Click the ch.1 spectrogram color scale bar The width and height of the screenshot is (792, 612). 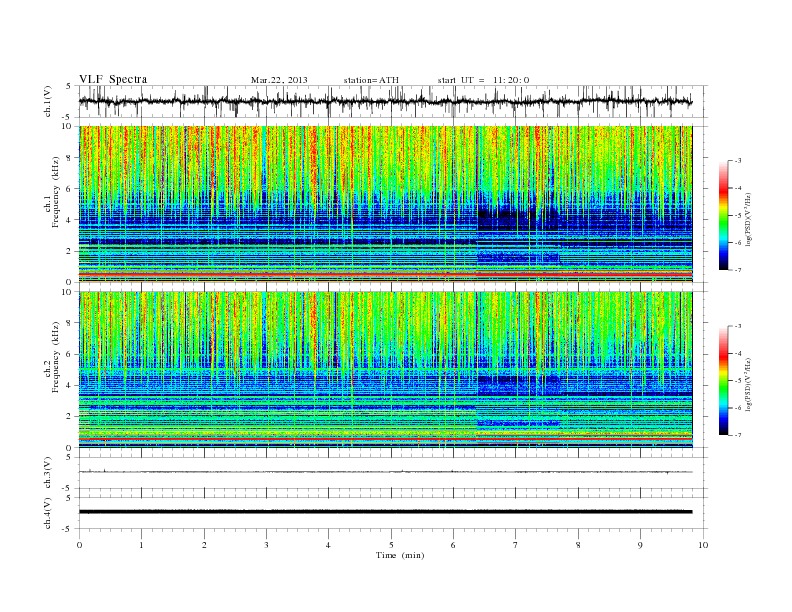pos(724,216)
